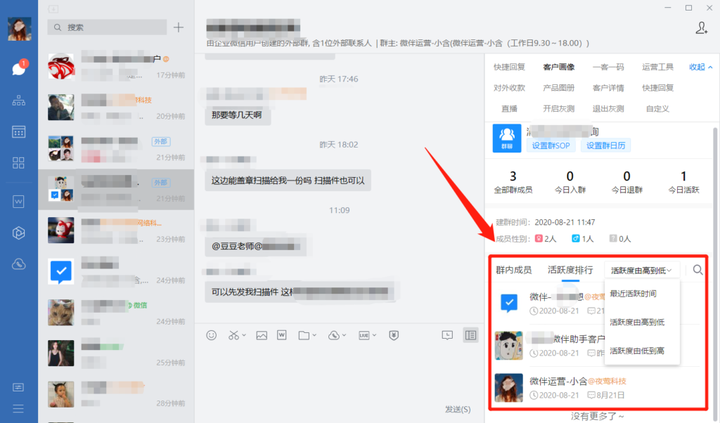
Task: Click the folder file icon in chat toolbar
Action: pyautogui.click(x=304, y=335)
